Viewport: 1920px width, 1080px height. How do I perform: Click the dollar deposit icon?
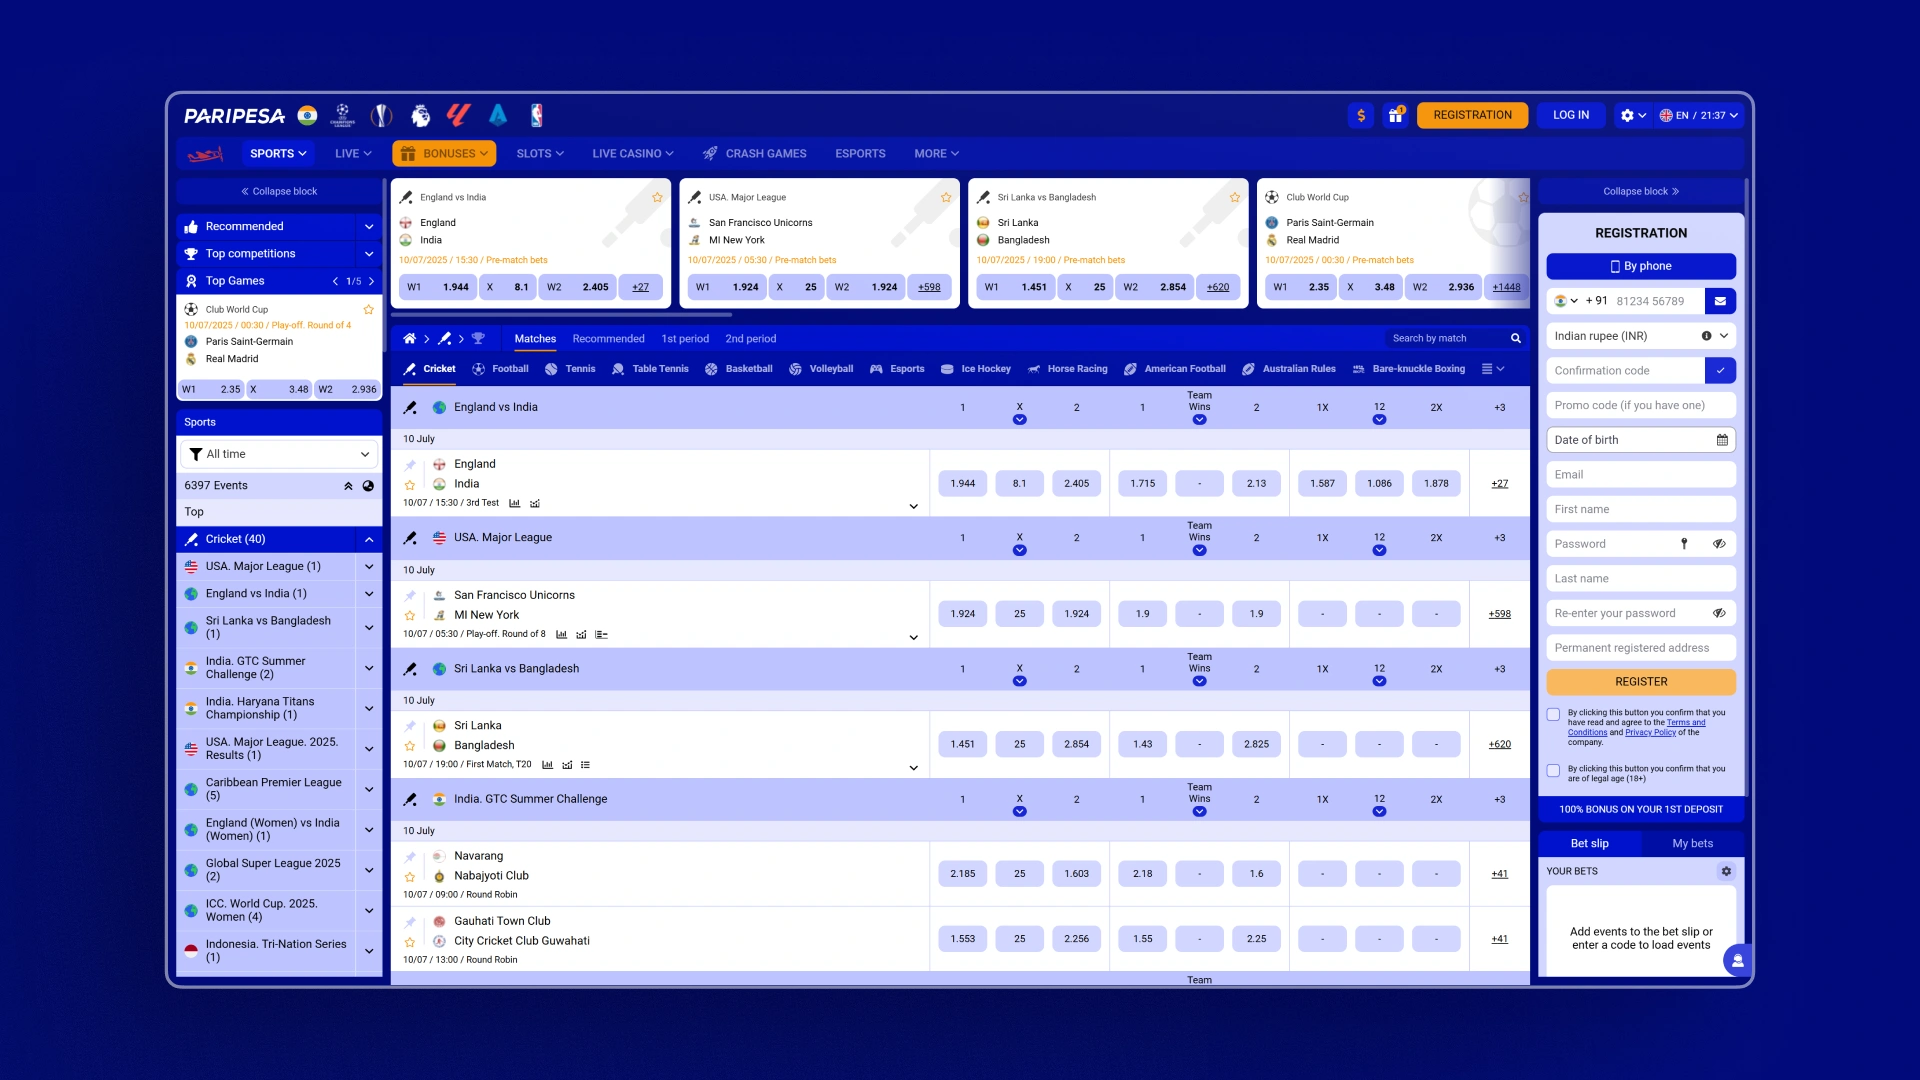tap(1361, 115)
